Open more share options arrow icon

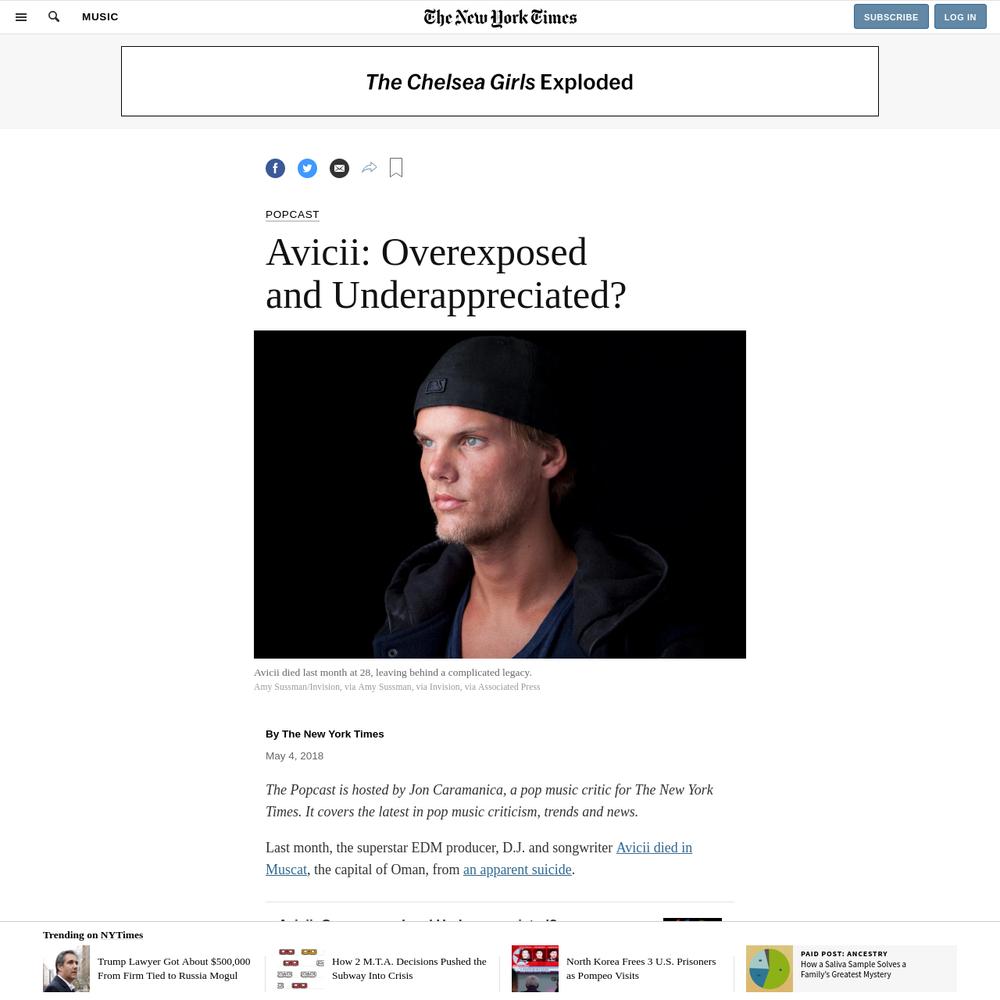pos(369,168)
